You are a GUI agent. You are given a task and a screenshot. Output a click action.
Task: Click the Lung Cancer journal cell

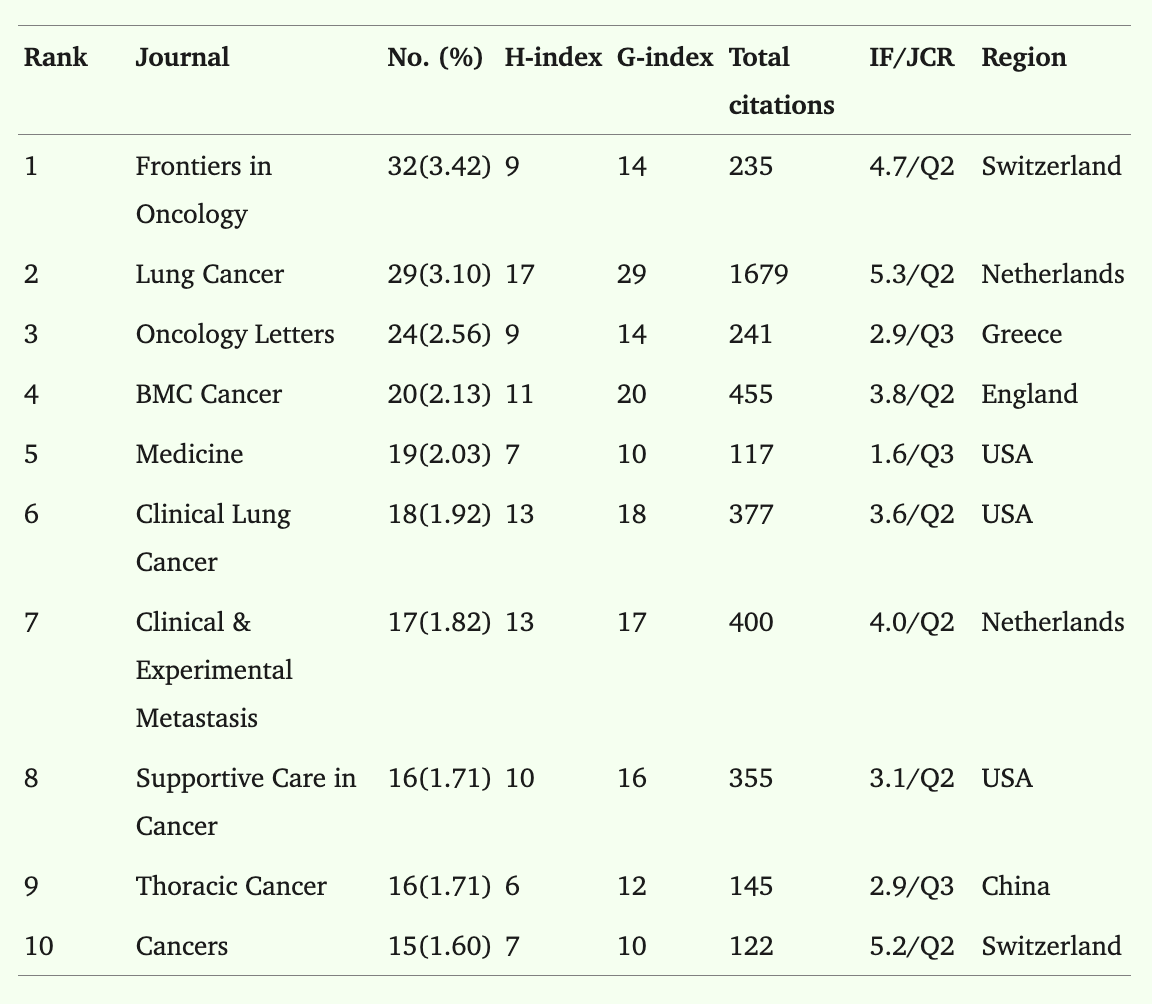coord(209,275)
